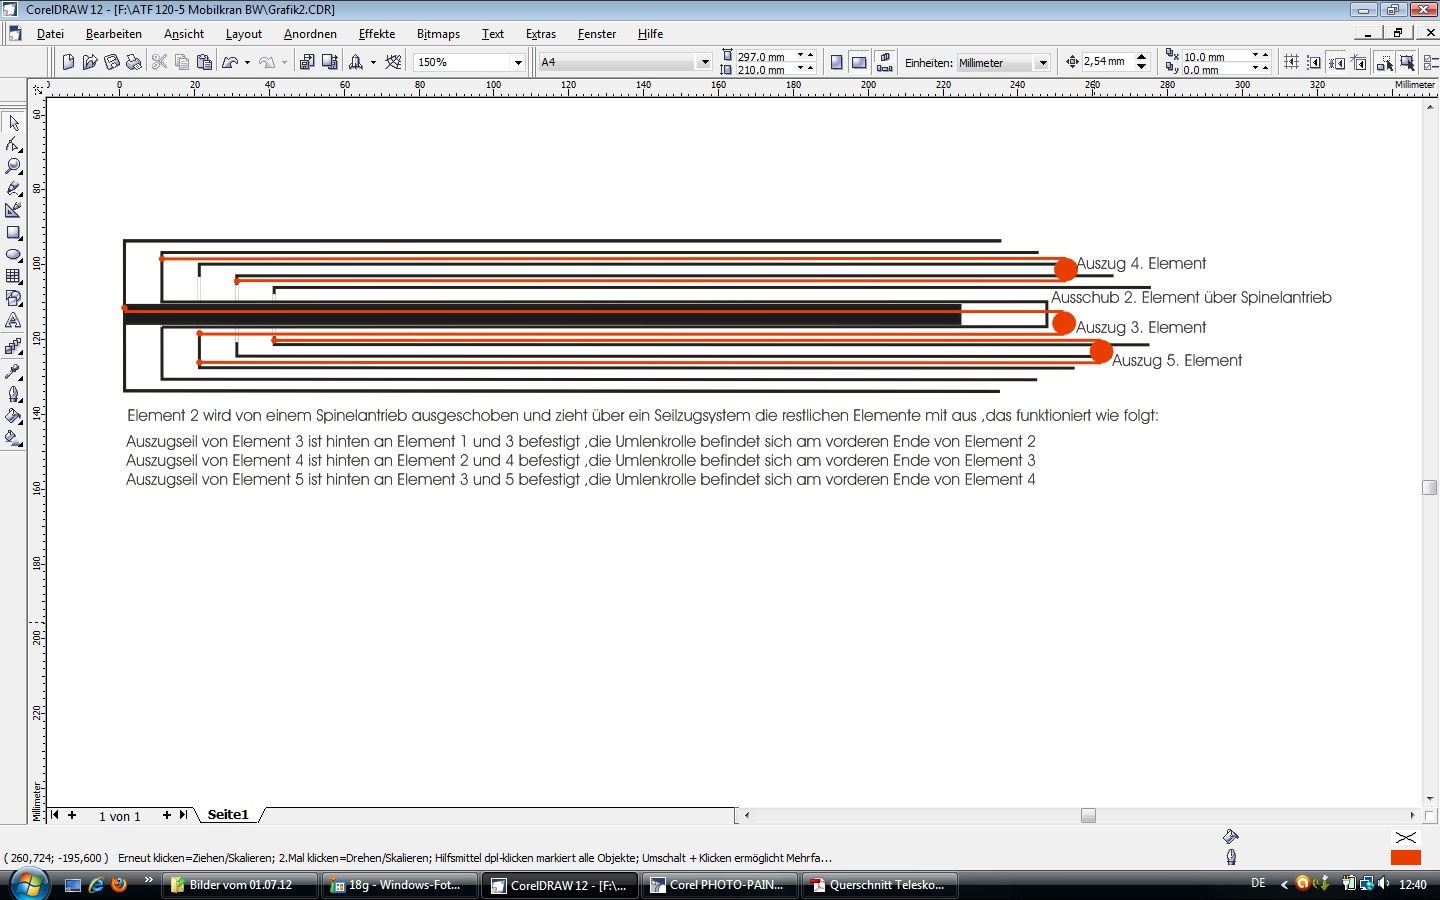Toggle snap to grid

pyautogui.click(x=1291, y=62)
